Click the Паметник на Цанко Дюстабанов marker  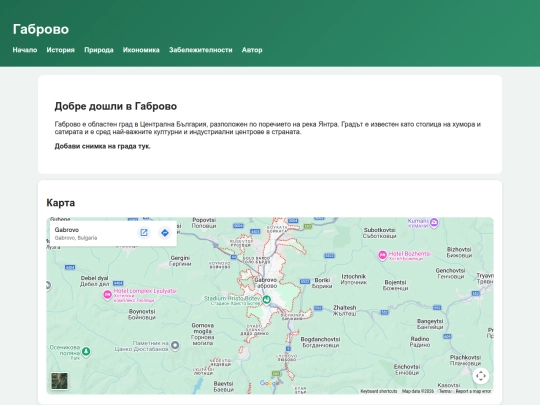(175, 345)
